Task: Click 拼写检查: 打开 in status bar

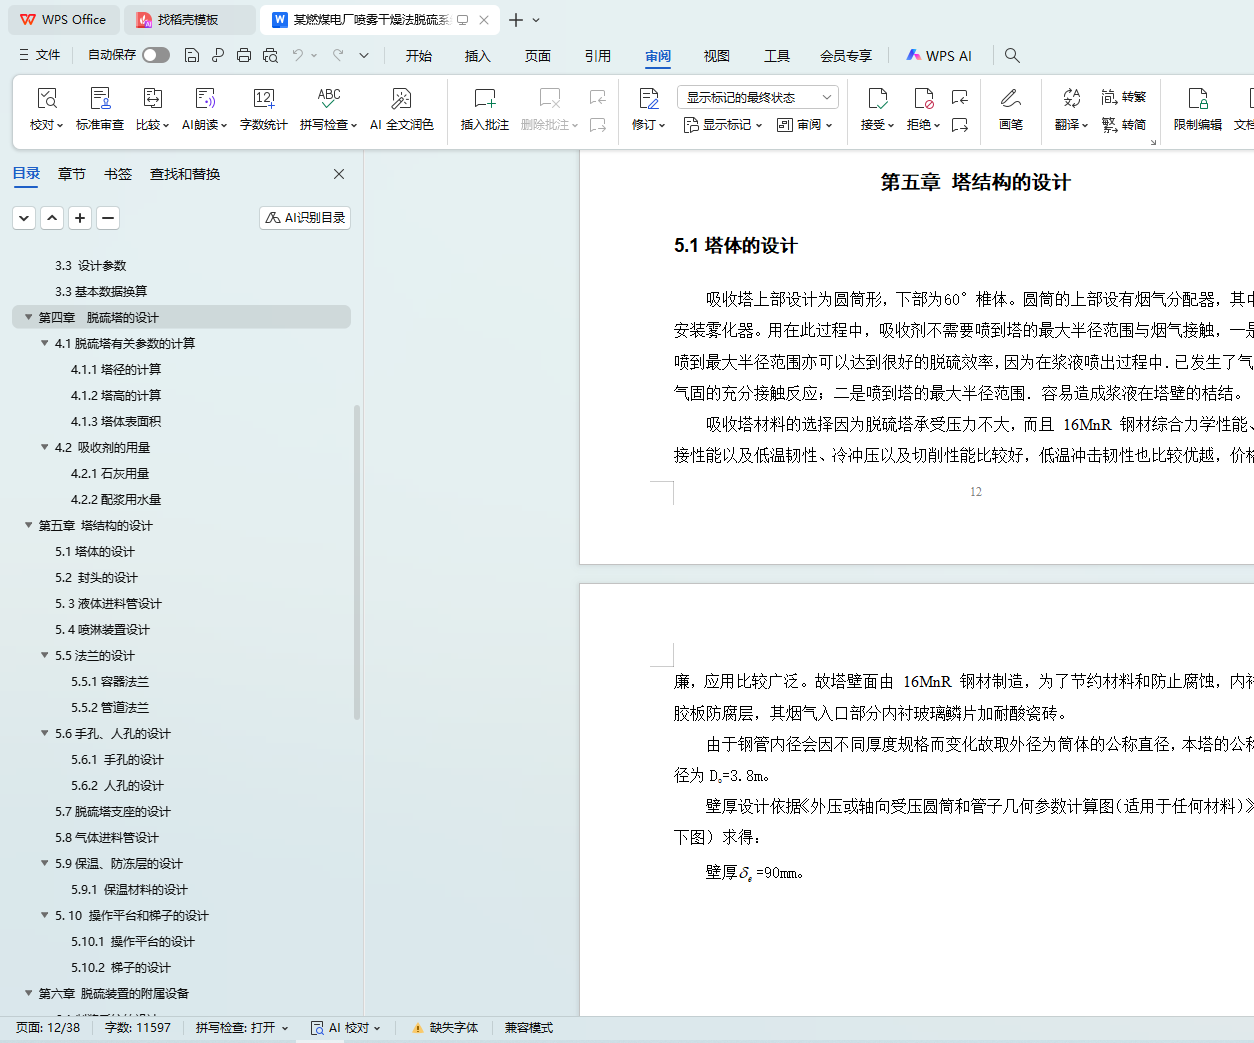Action: (x=242, y=1028)
